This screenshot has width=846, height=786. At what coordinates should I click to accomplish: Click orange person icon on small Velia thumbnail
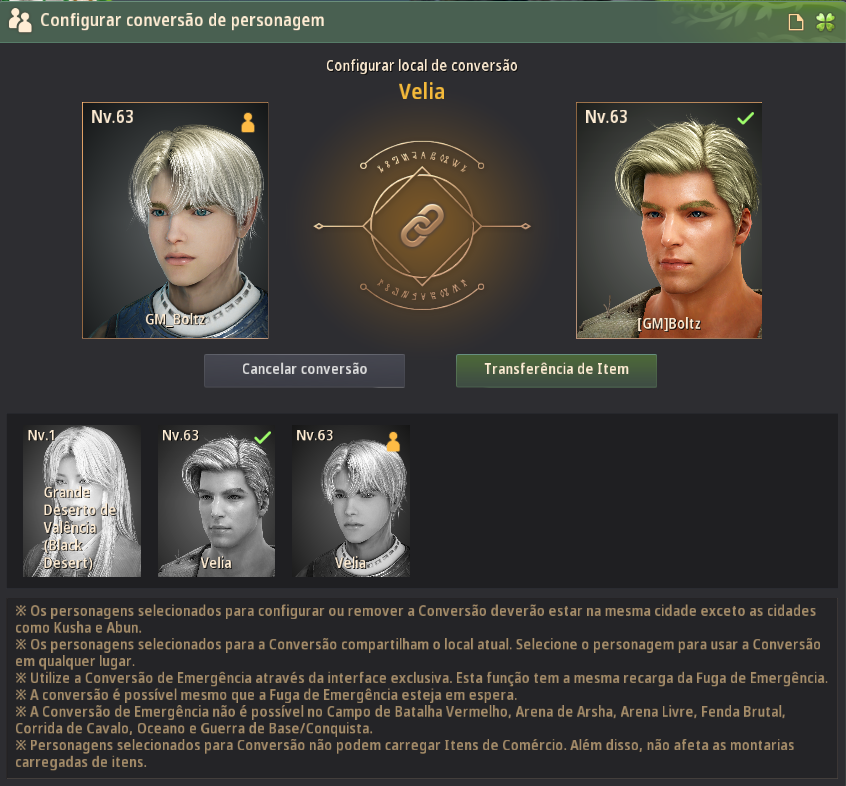[393, 441]
